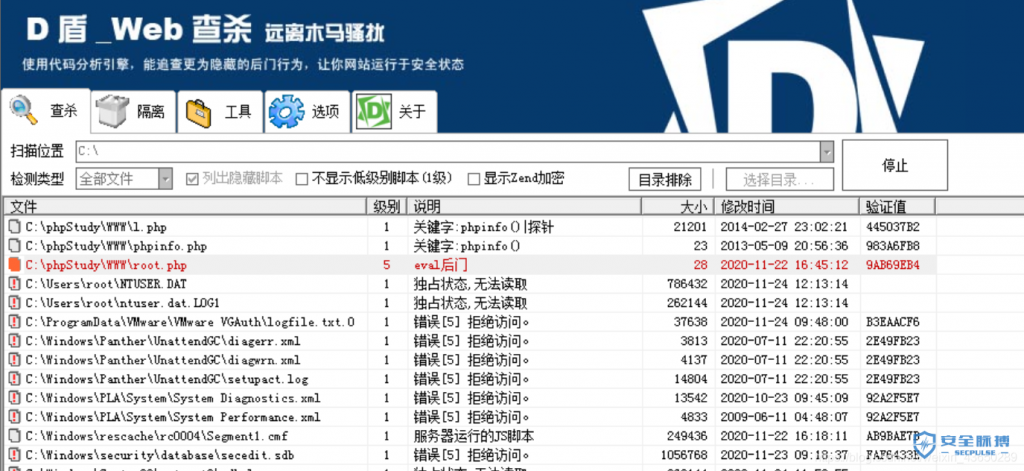Sort by the 验证值 column header
This screenshot has width=1024, height=471.
pyautogui.click(x=897, y=207)
